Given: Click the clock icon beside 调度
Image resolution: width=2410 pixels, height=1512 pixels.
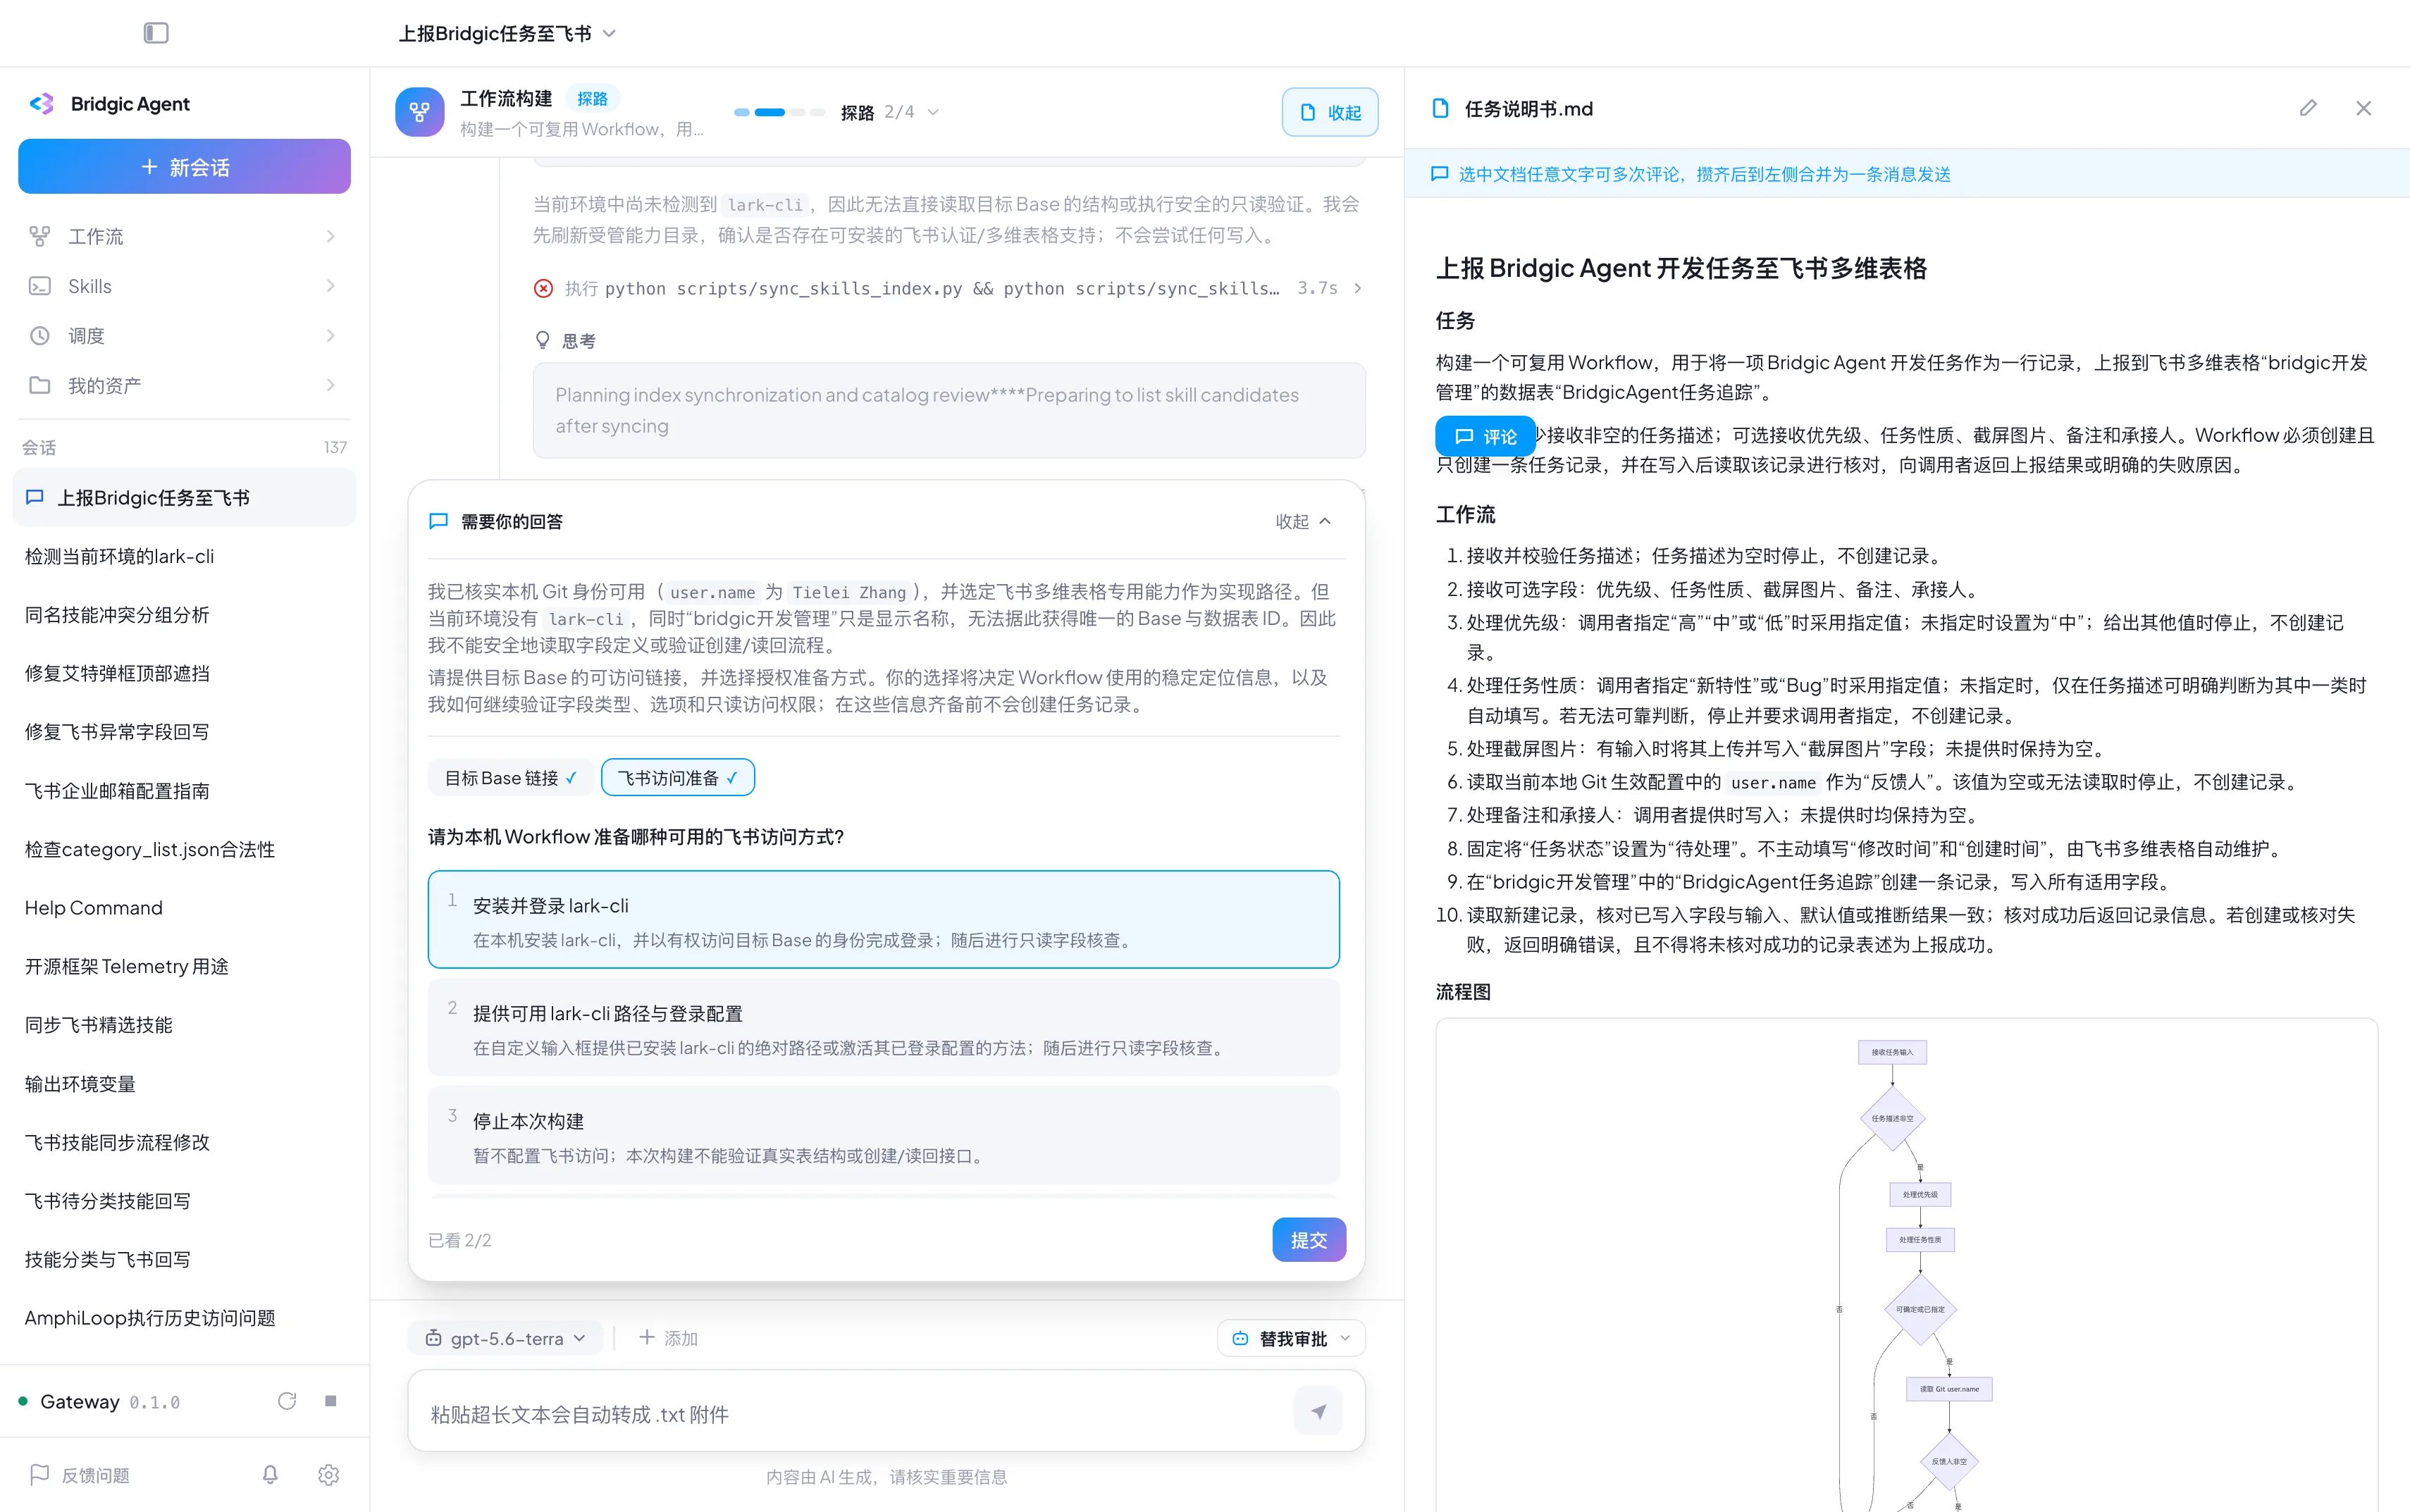Looking at the screenshot, I should [x=40, y=336].
